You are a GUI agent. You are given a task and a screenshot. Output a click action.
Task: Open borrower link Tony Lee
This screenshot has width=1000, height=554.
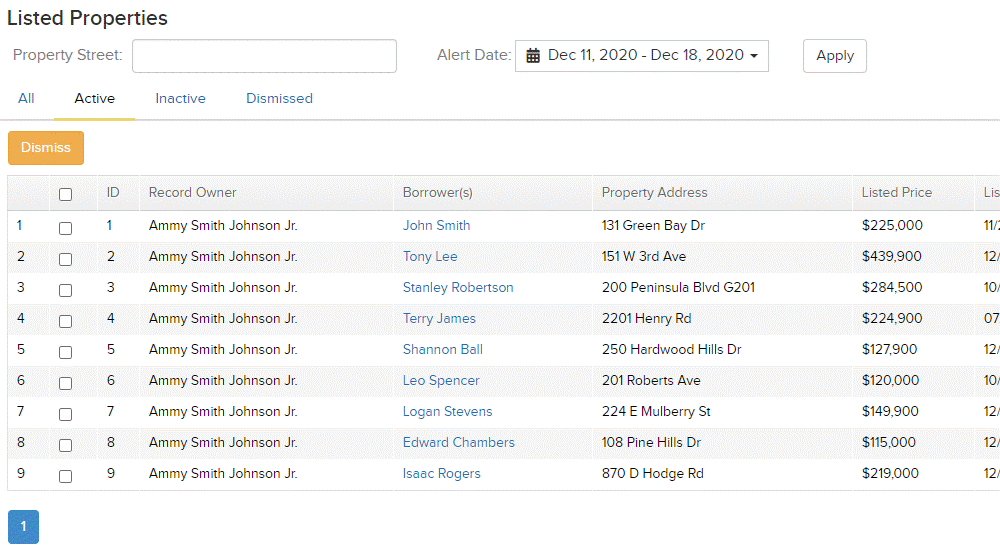(430, 256)
